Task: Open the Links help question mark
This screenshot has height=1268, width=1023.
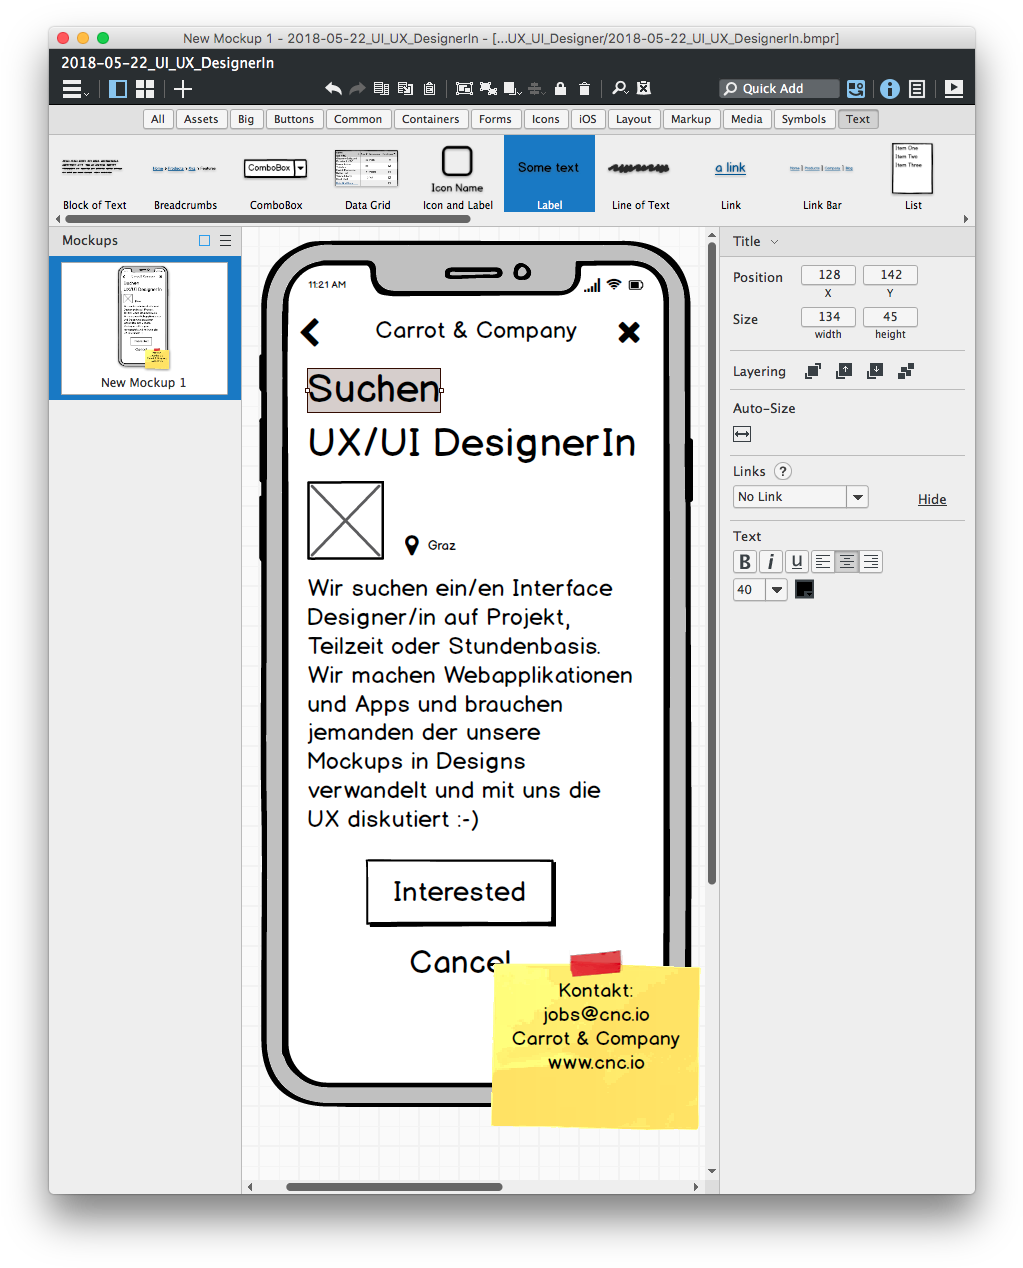Action: click(783, 471)
